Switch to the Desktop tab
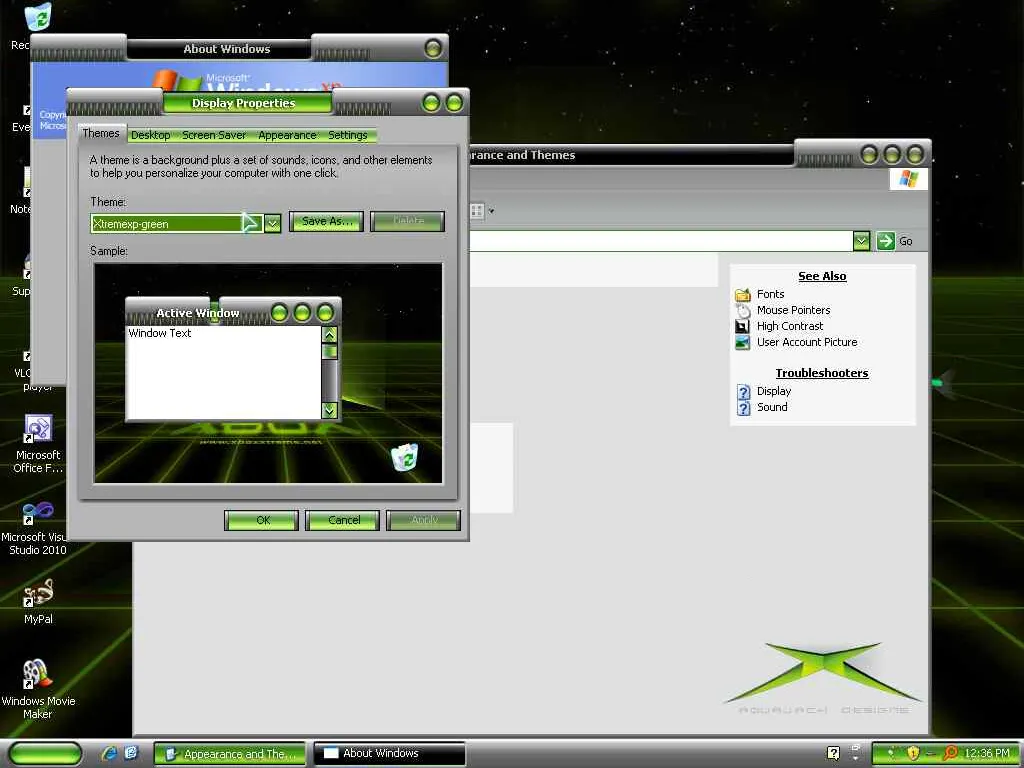Screen dimensions: 1024x768 (150, 135)
